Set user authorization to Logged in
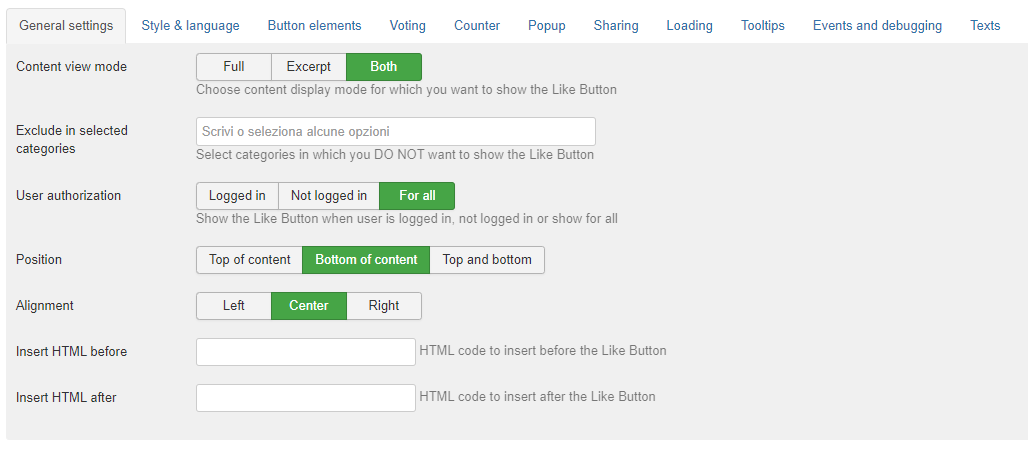The height and width of the screenshot is (449, 1028). click(237, 196)
